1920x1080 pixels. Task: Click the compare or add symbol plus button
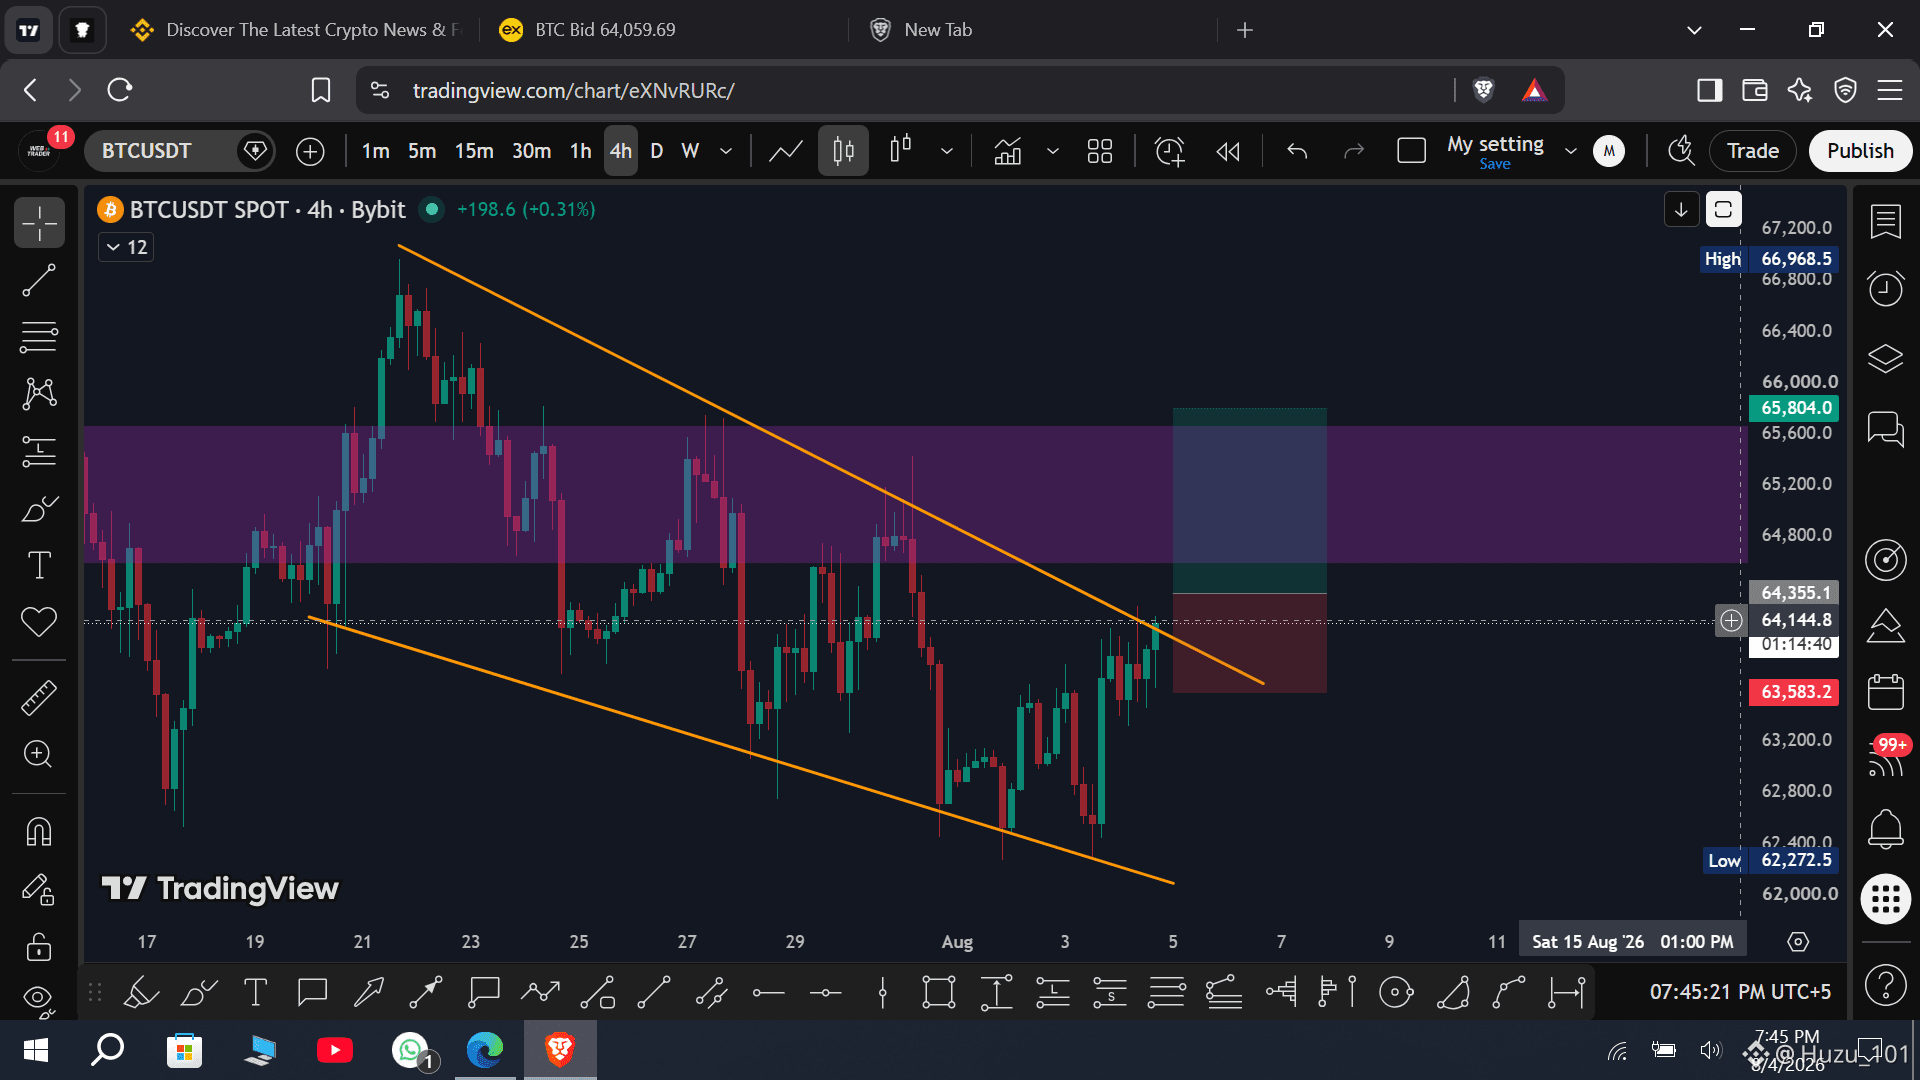[310, 151]
